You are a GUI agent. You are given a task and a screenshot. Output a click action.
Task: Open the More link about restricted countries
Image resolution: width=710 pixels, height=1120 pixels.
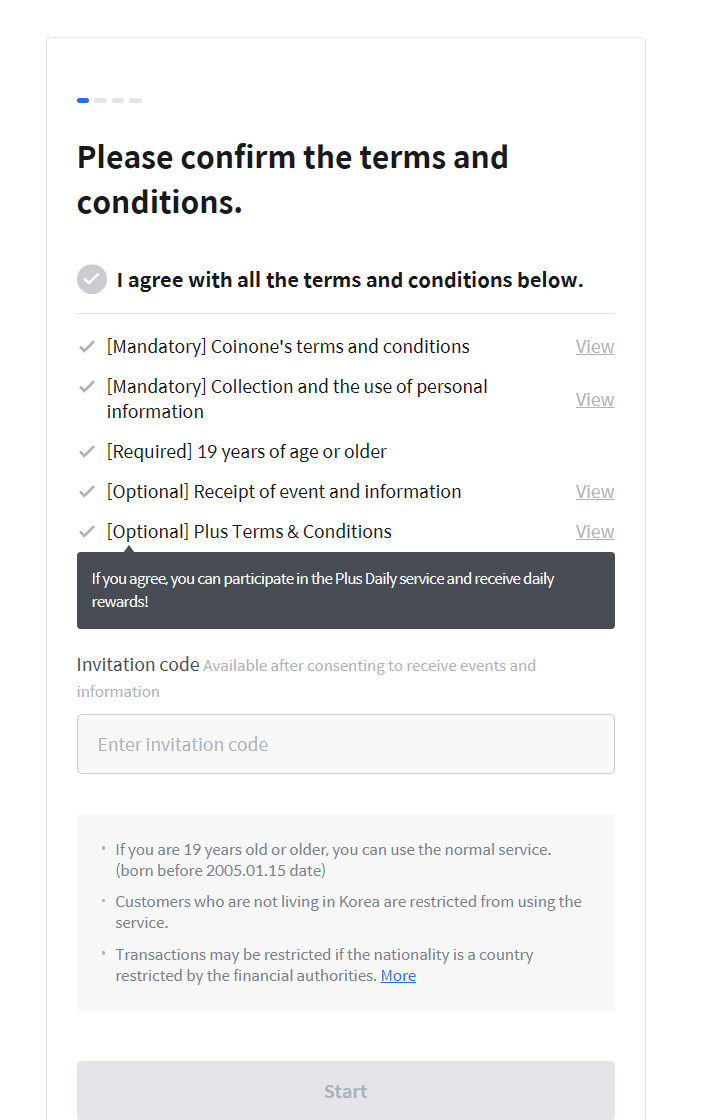click(398, 976)
